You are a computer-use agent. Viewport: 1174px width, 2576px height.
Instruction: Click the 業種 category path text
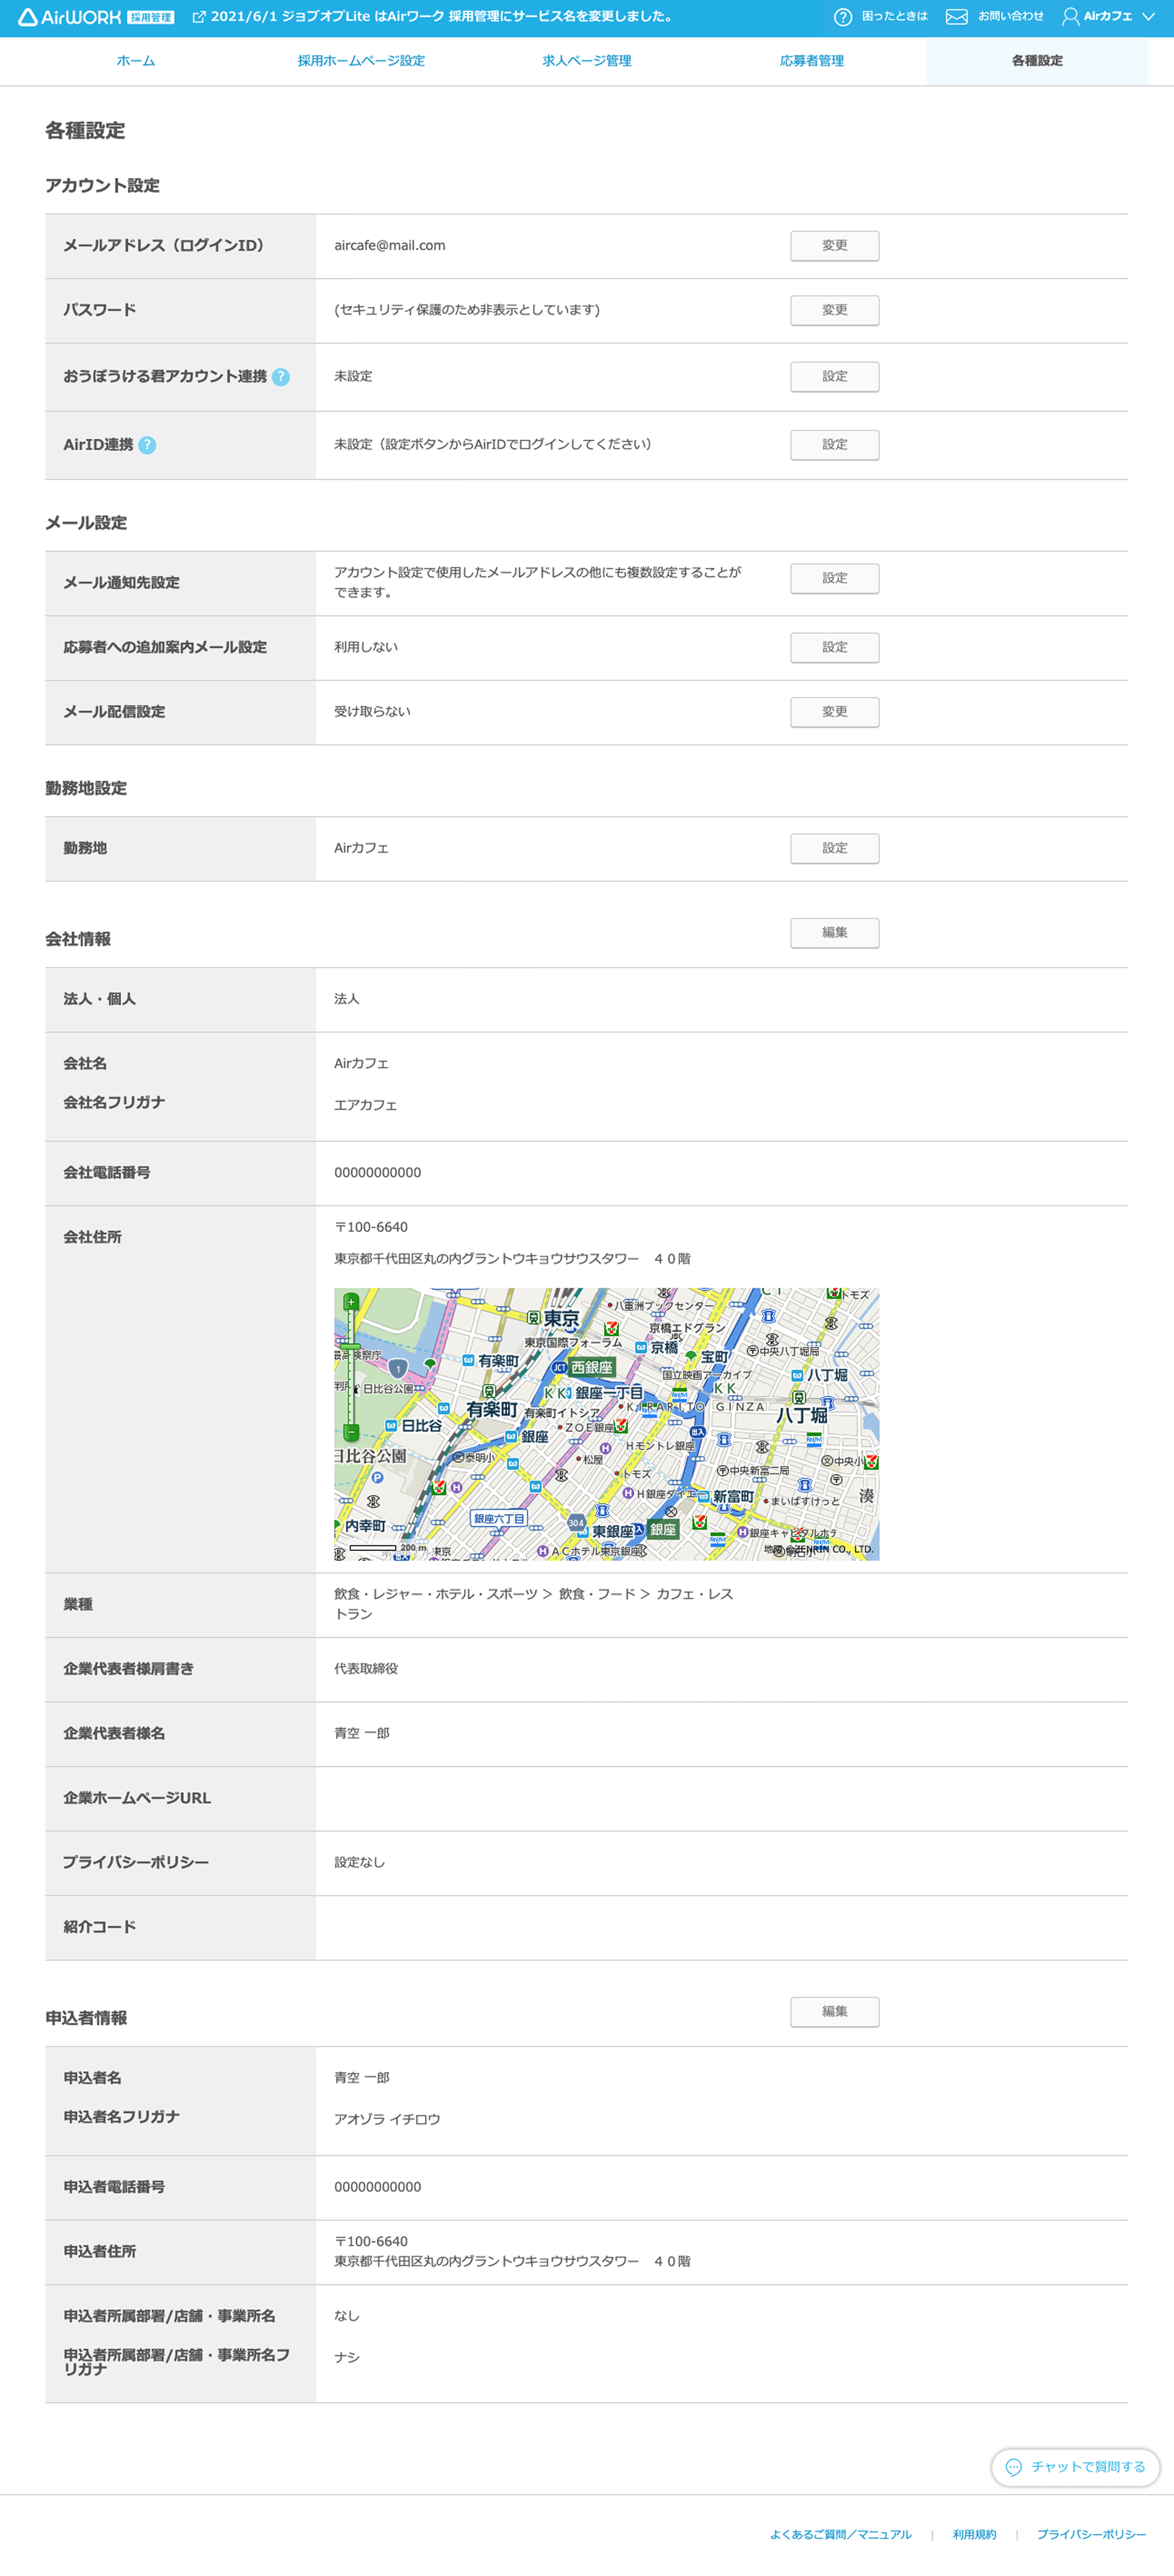point(534,1604)
